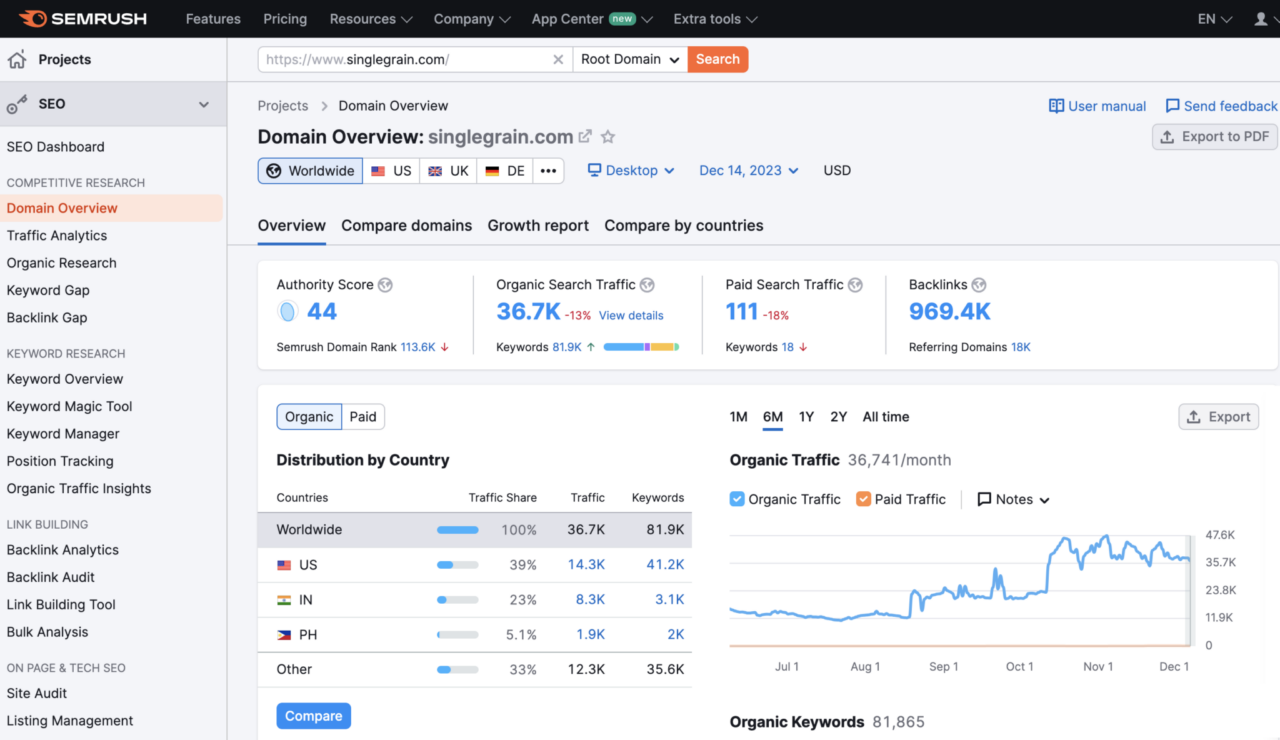This screenshot has width=1280, height=740.
Task: Open Backlink Audit in sidebar
Action: 51,577
